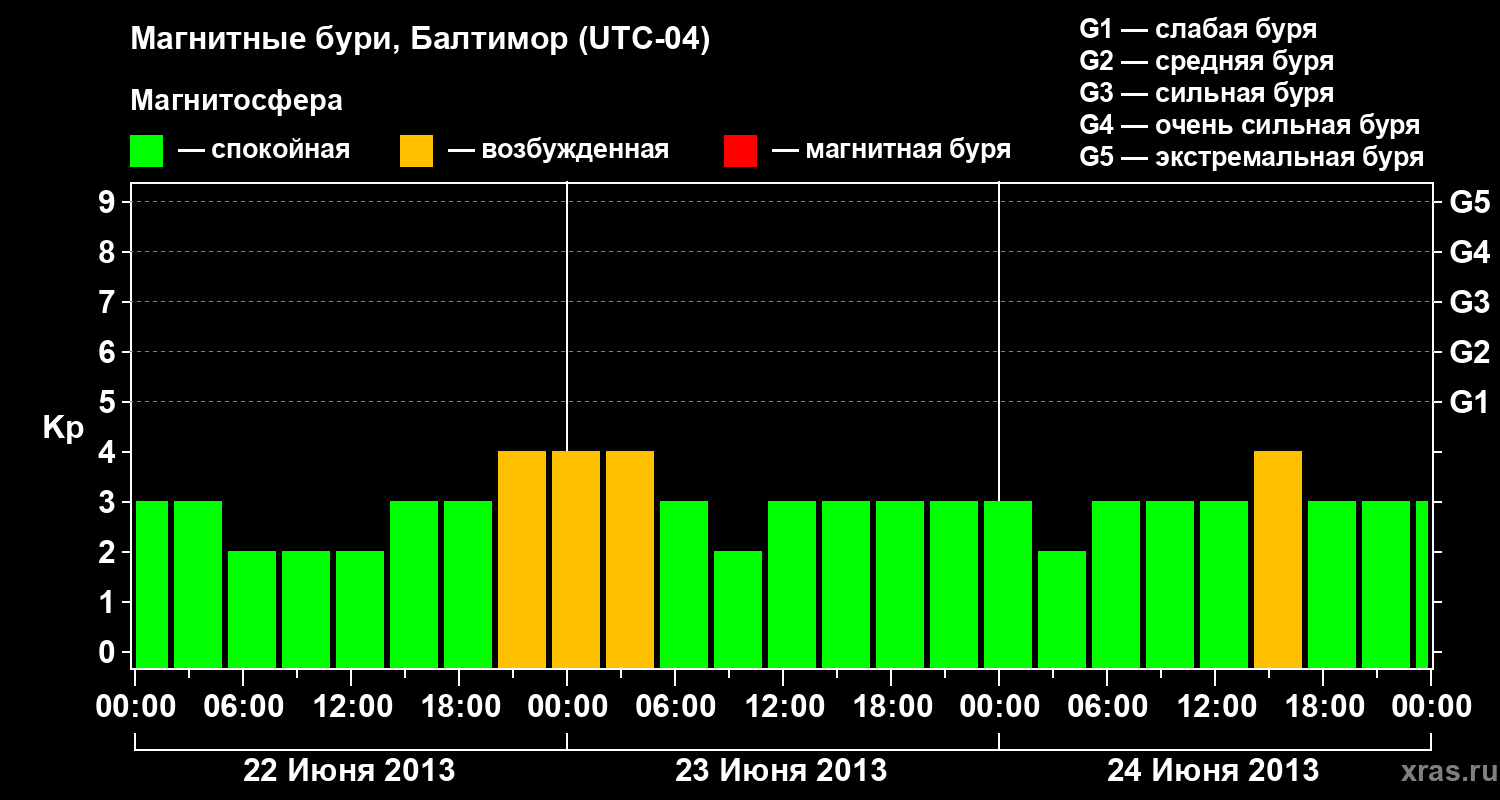Image resolution: width=1500 pixels, height=800 pixels.
Task: Click the orange Kp 4 bar on 24 Июня
Action: point(1278,560)
